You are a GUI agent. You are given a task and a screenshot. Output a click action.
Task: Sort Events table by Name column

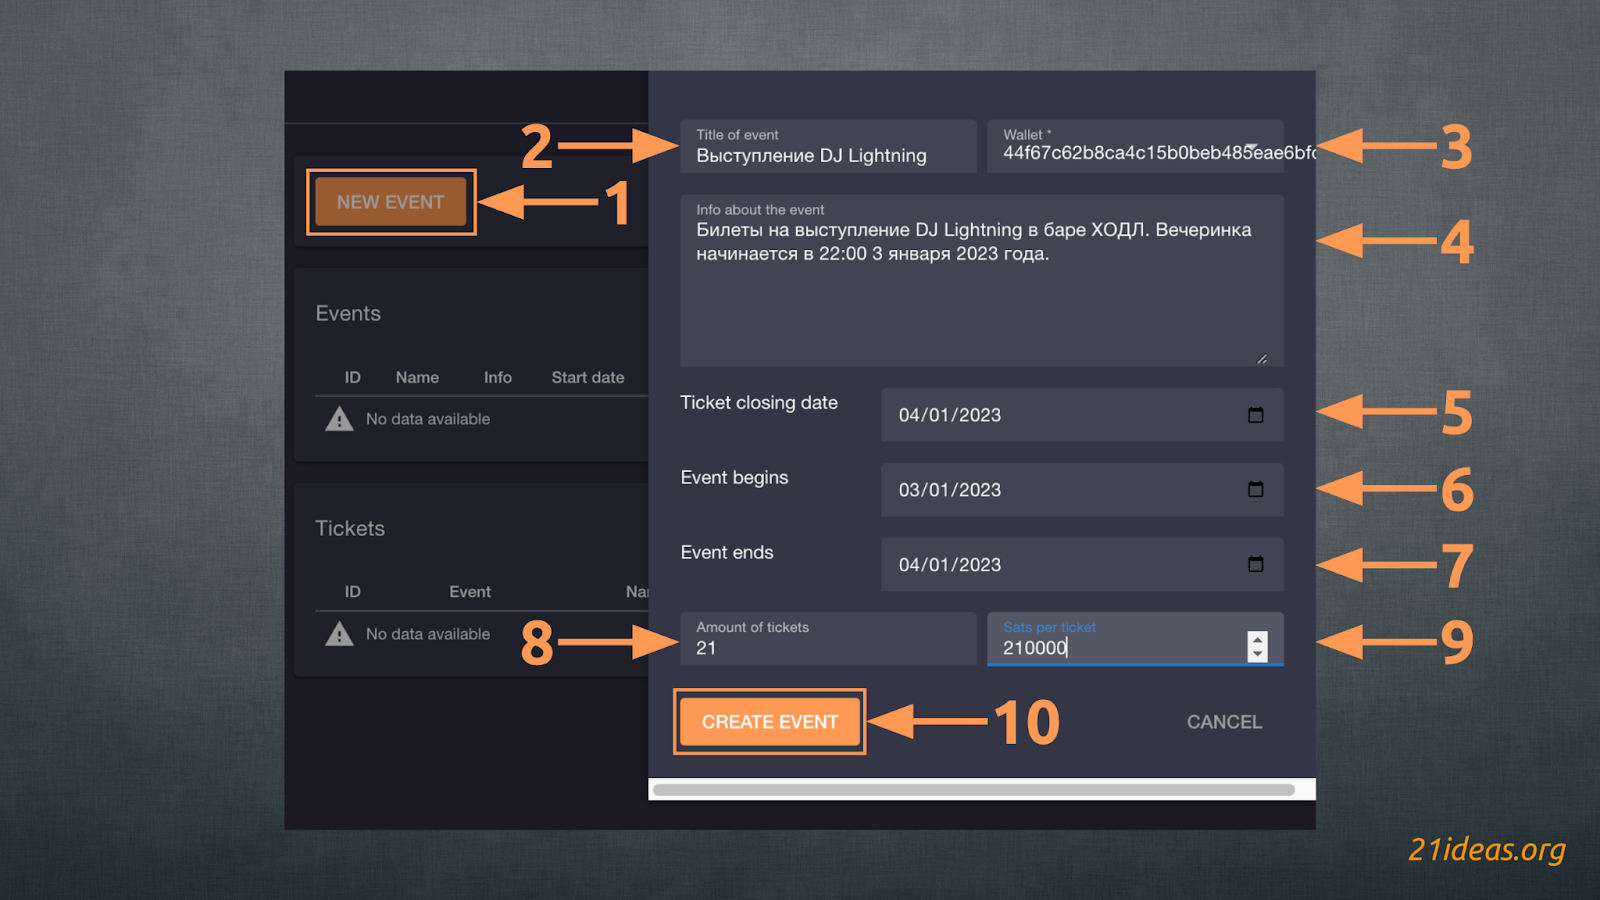(417, 377)
